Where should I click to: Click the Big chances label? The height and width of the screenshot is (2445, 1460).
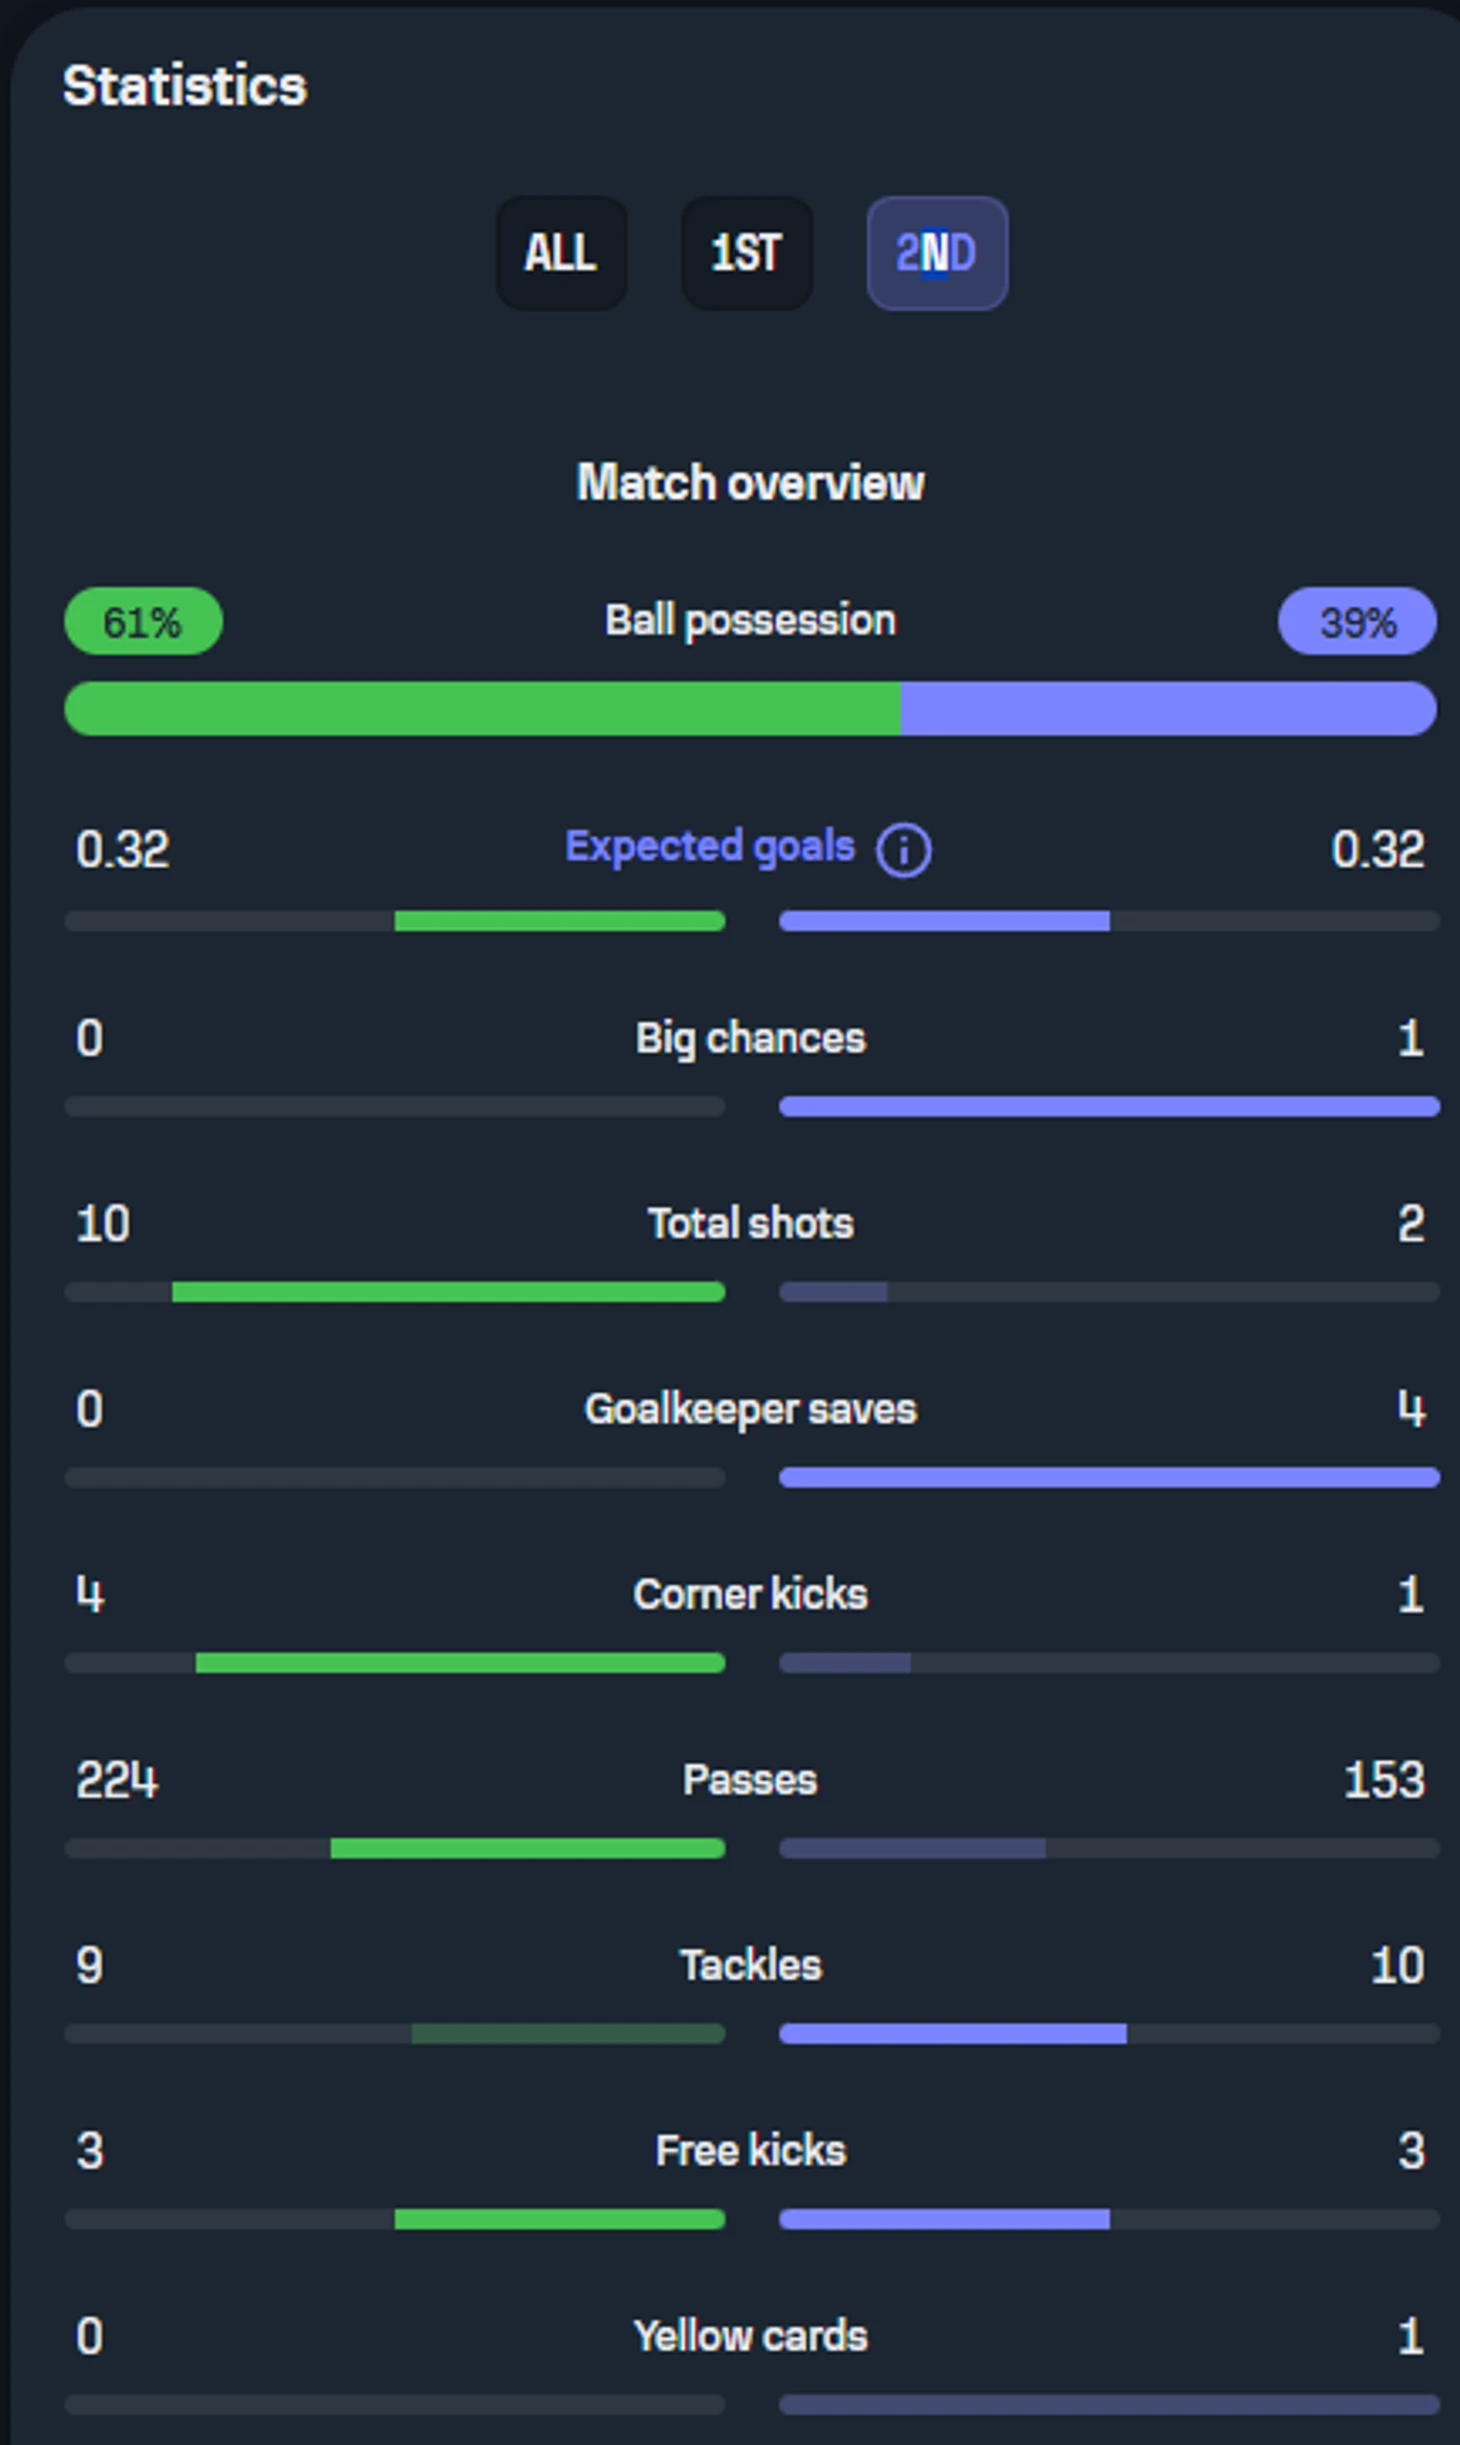pos(750,1038)
